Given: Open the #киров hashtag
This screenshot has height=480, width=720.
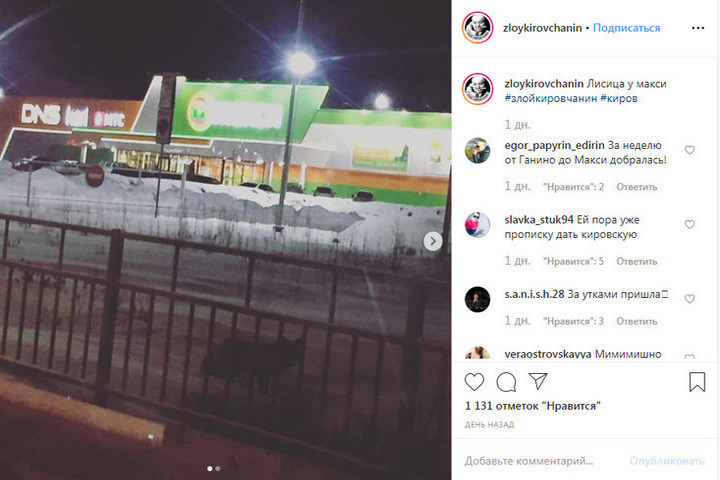Looking at the screenshot, I should 619,98.
